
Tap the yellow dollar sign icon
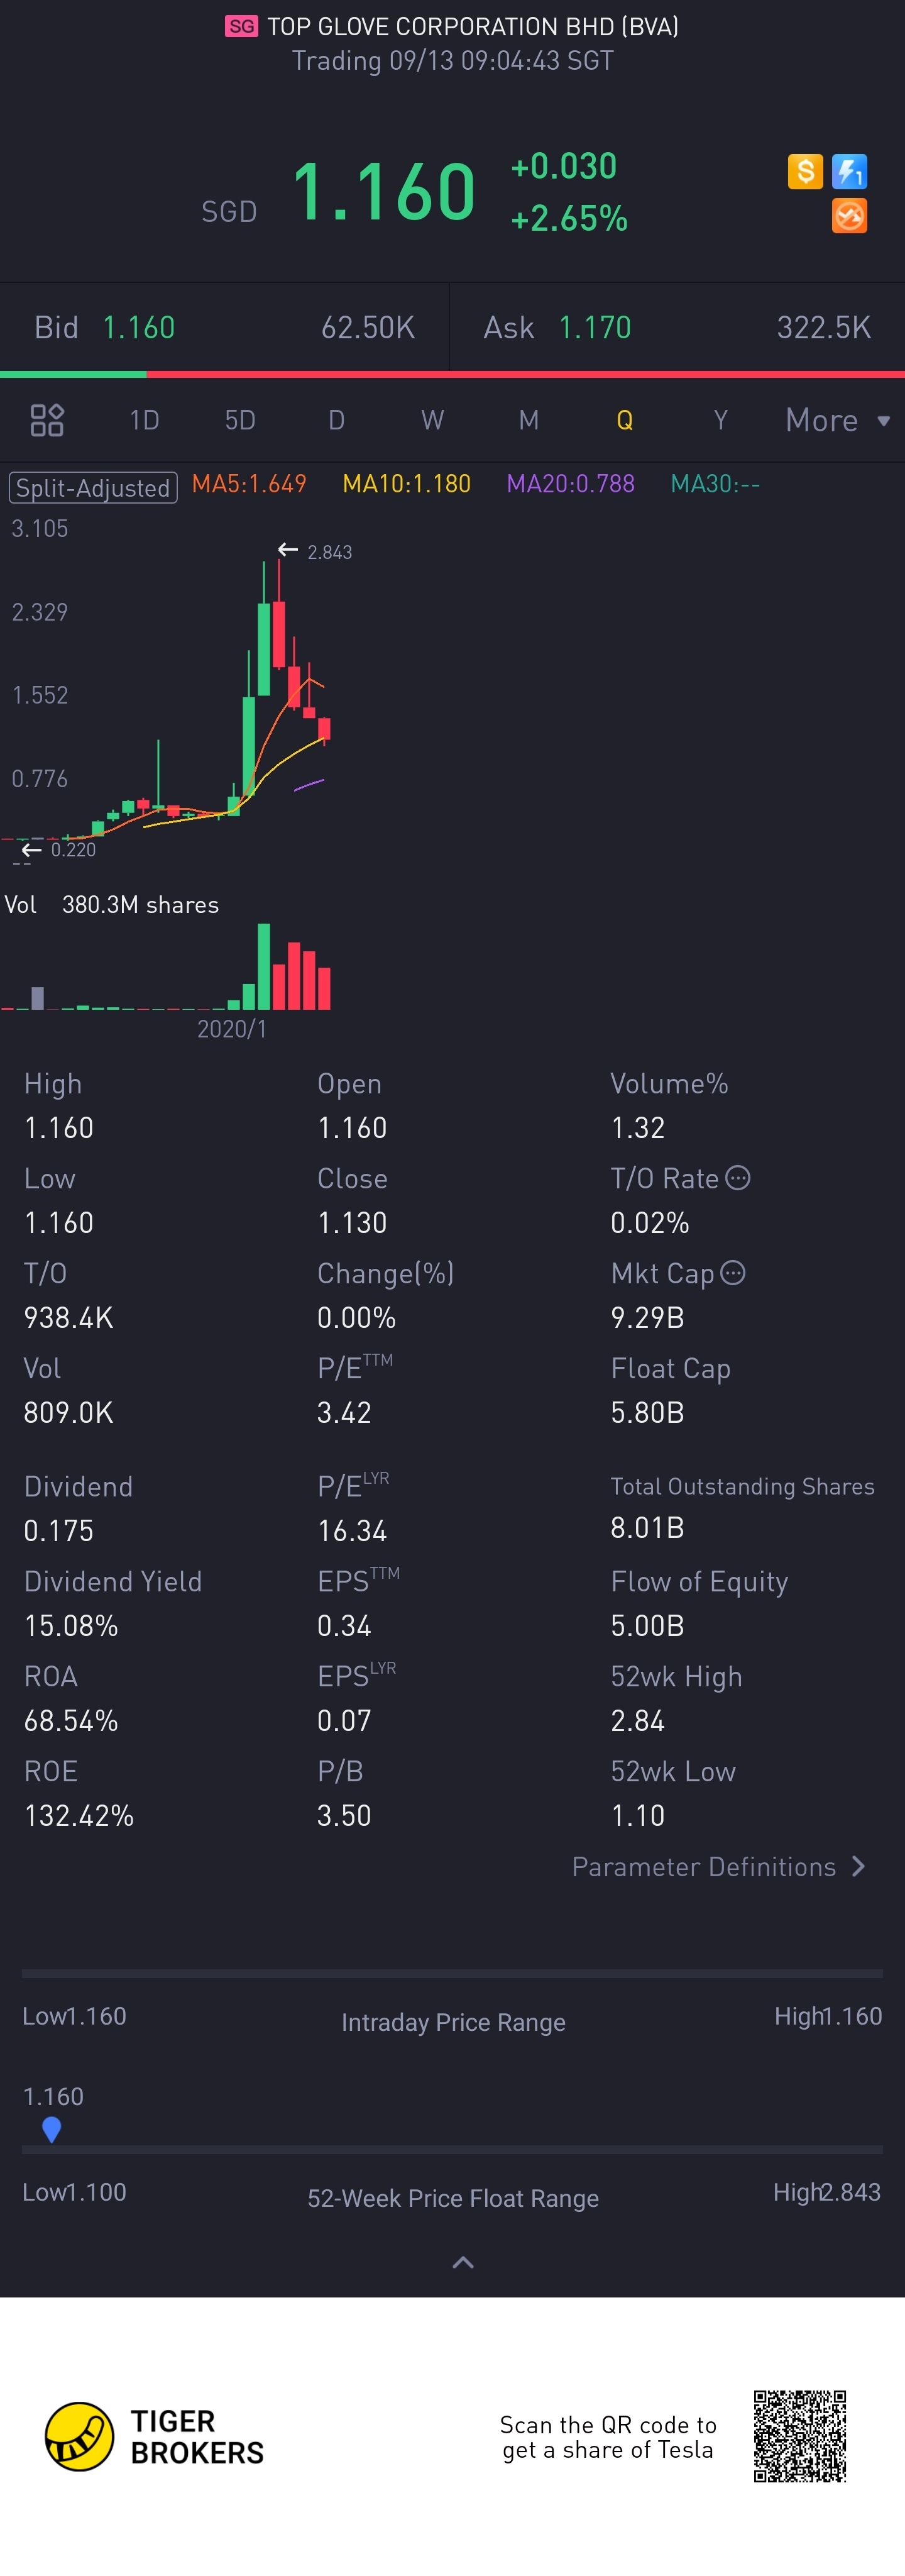point(805,171)
